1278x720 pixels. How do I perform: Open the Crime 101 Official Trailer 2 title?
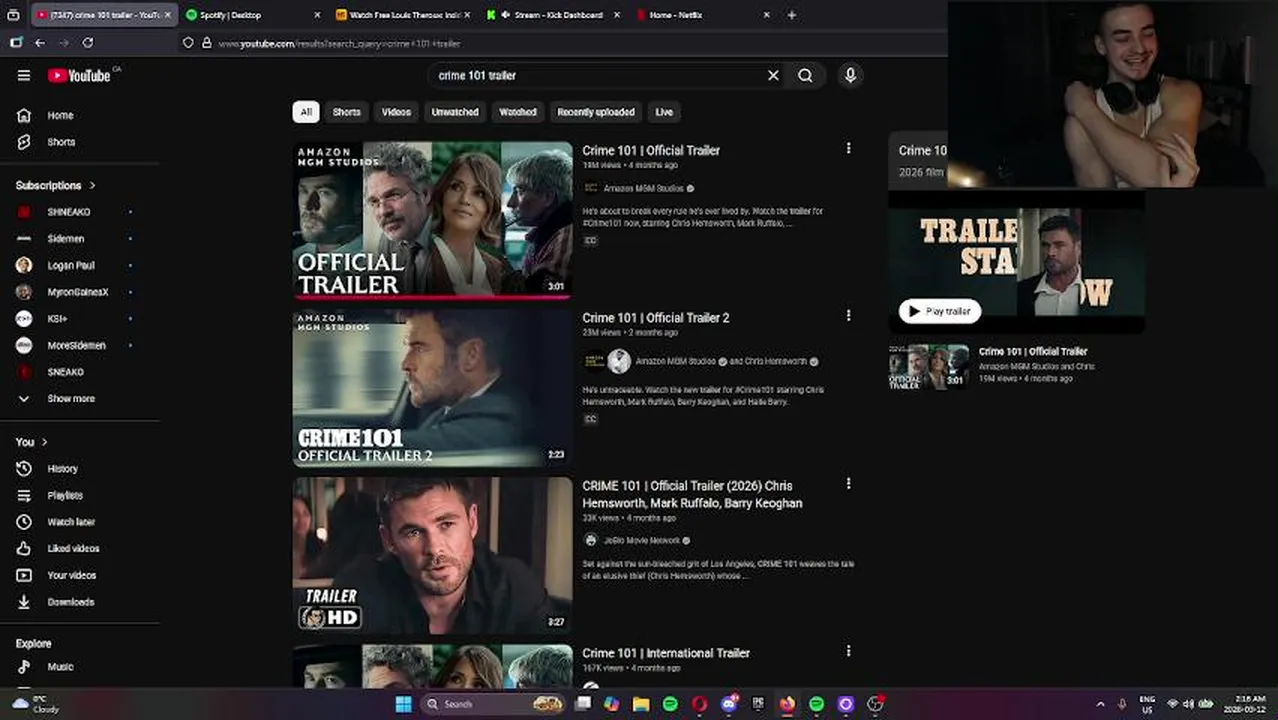click(x=656, y=317)
